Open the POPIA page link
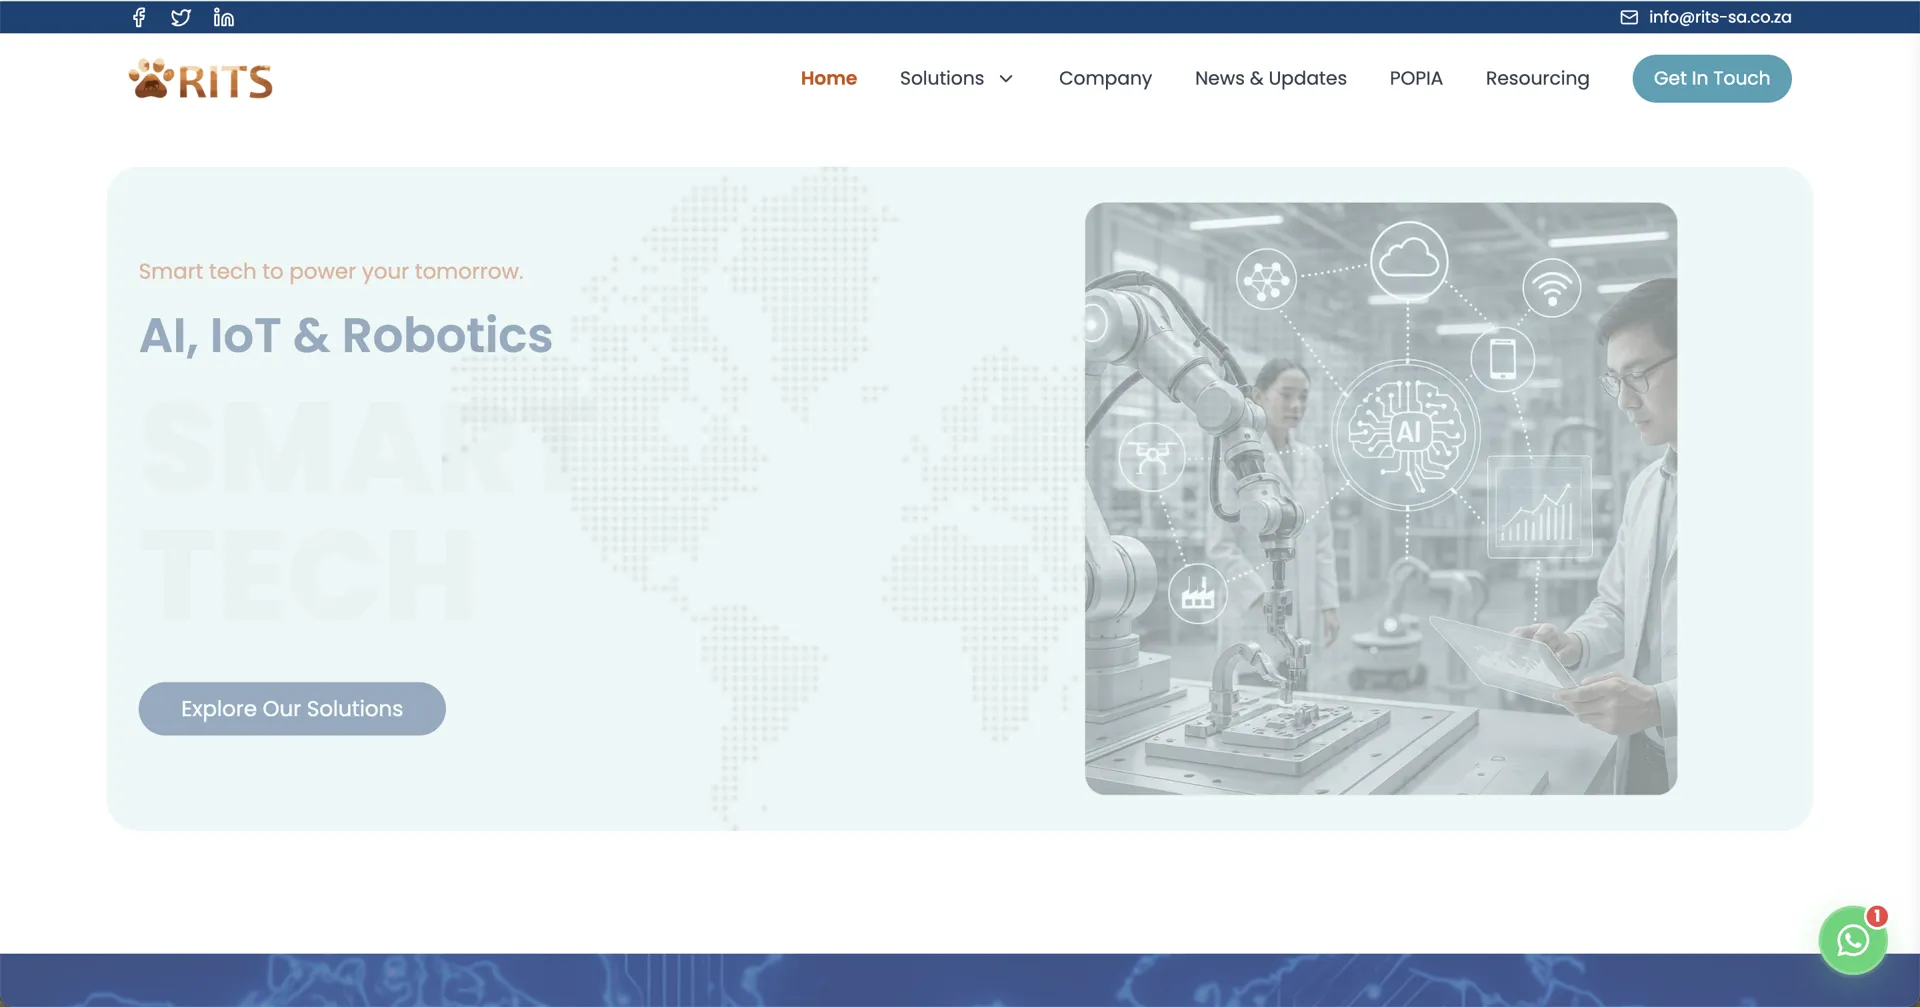This screenshot has width=1920, height=1007. [1415, 78]
